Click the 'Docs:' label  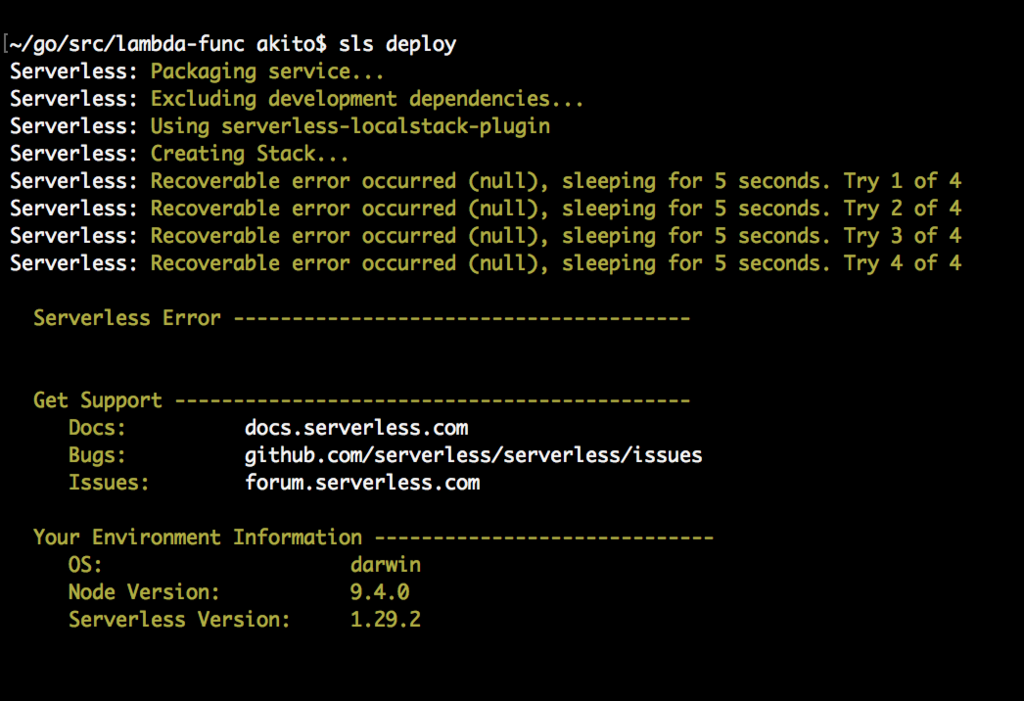click(x=97, y=428)
